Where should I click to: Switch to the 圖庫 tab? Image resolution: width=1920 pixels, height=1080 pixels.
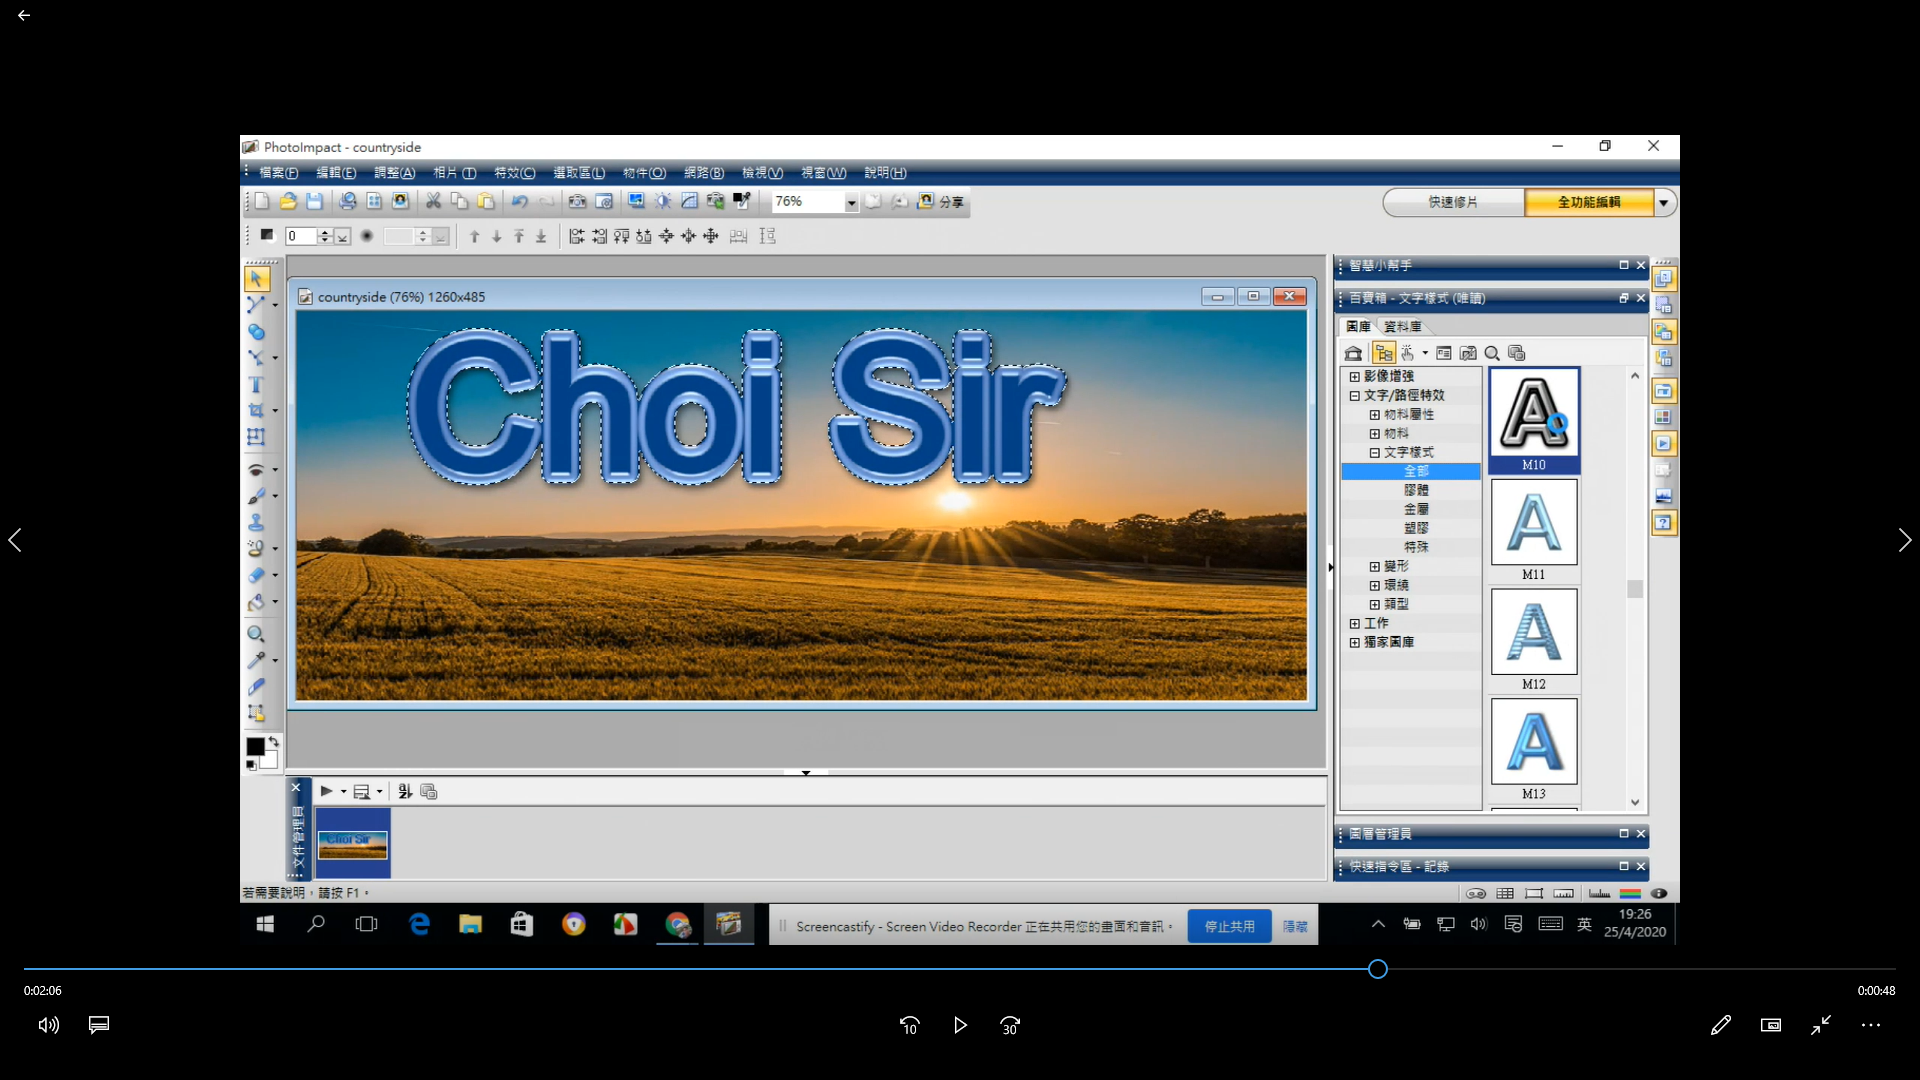point(1358,327)
